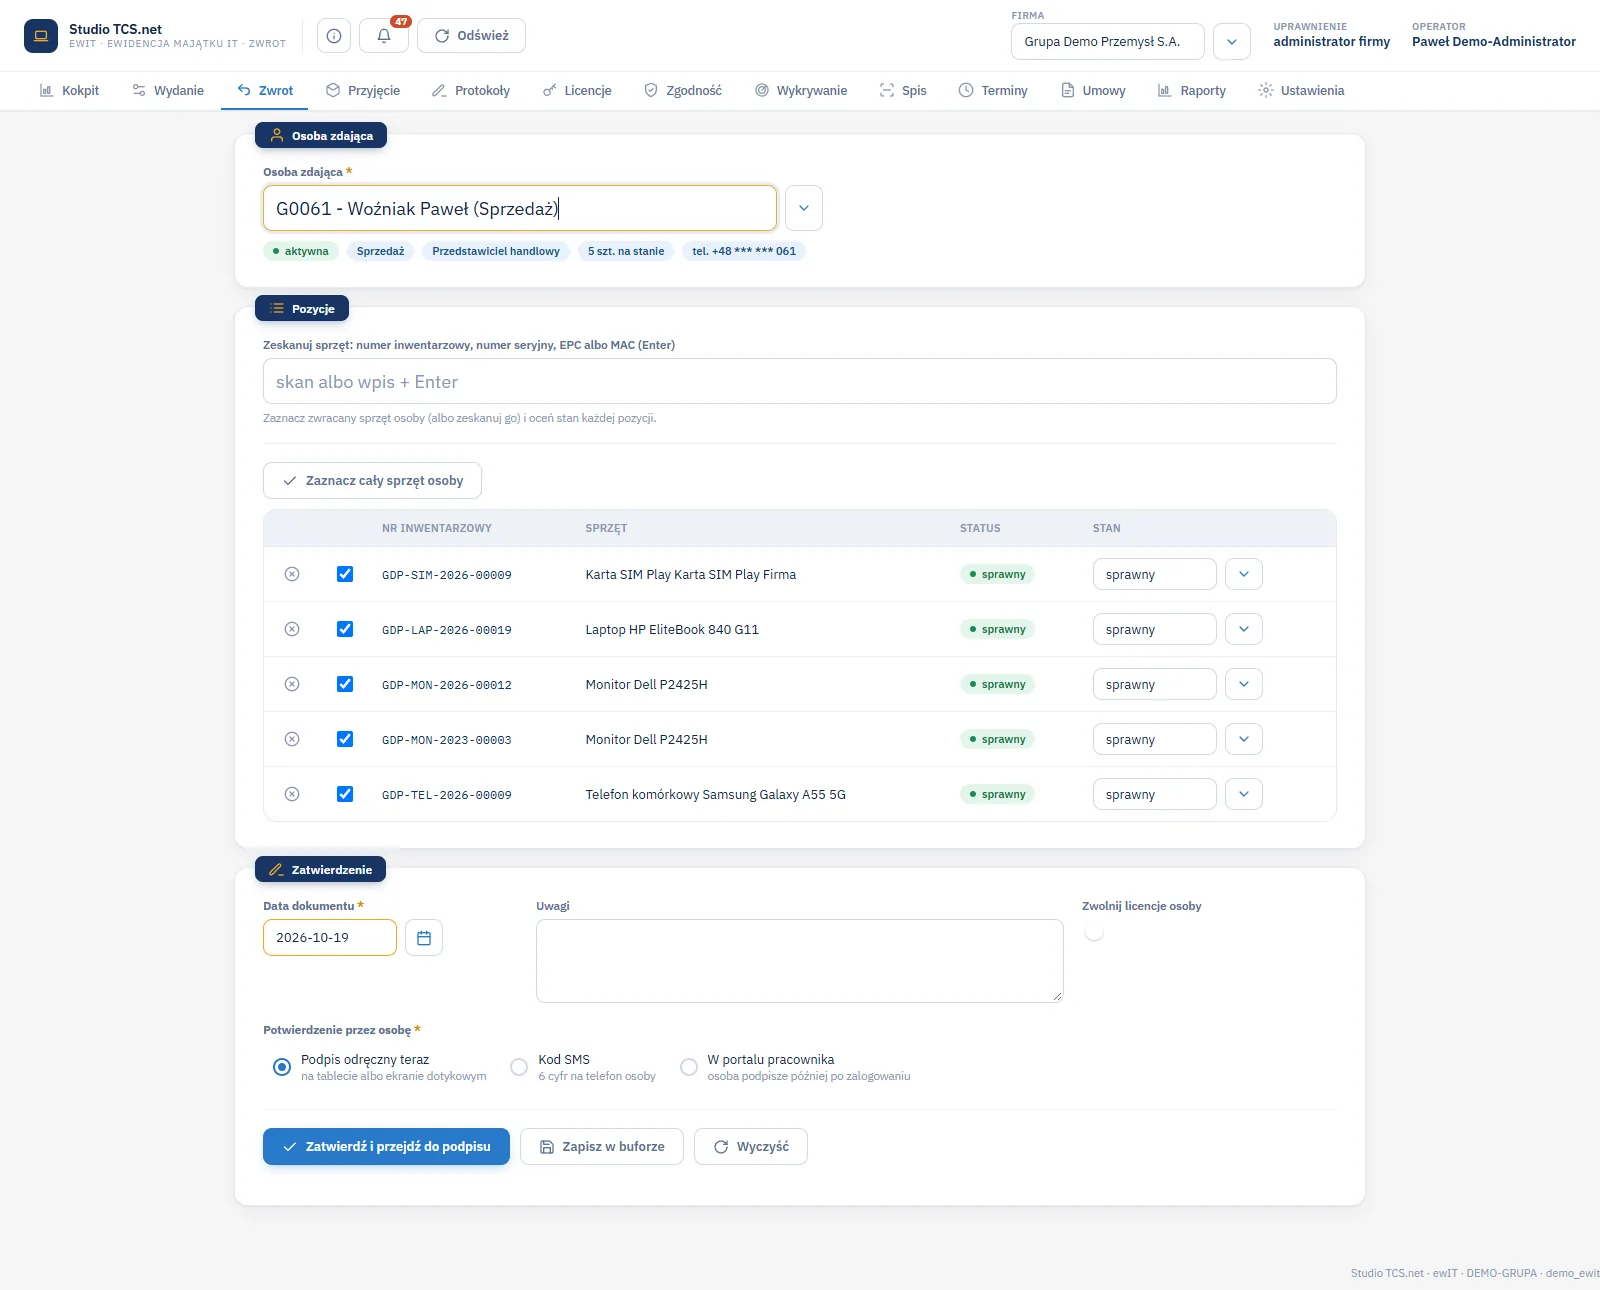The image size is (1600, 1290).
Task: Open Spis inventory section
Action: pos(903,91)
